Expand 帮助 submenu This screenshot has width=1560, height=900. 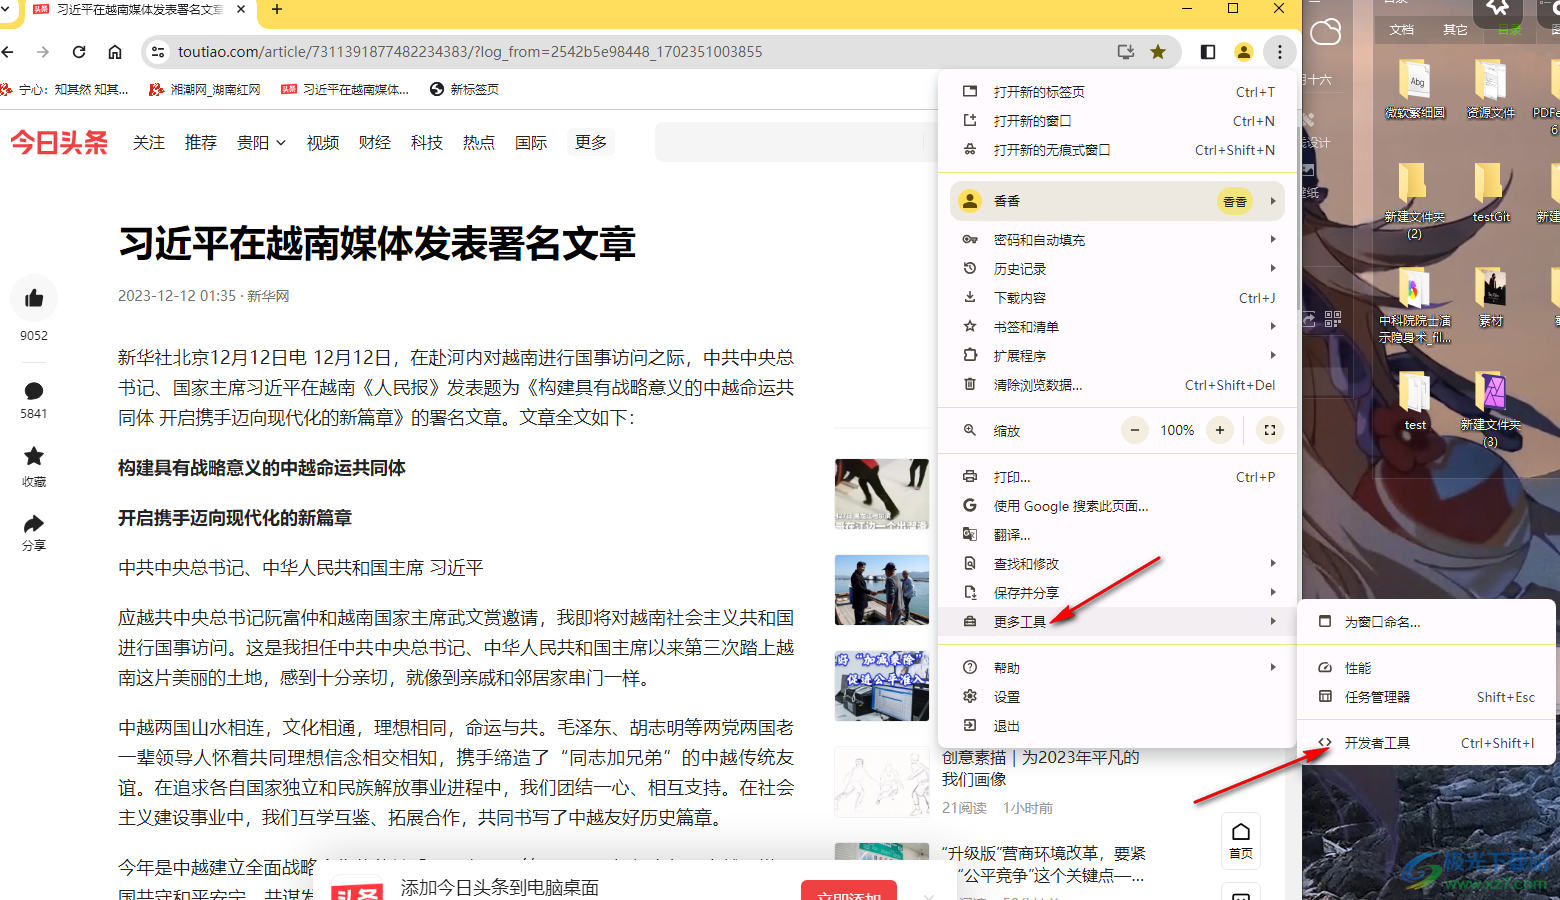tap(1117, 668)
